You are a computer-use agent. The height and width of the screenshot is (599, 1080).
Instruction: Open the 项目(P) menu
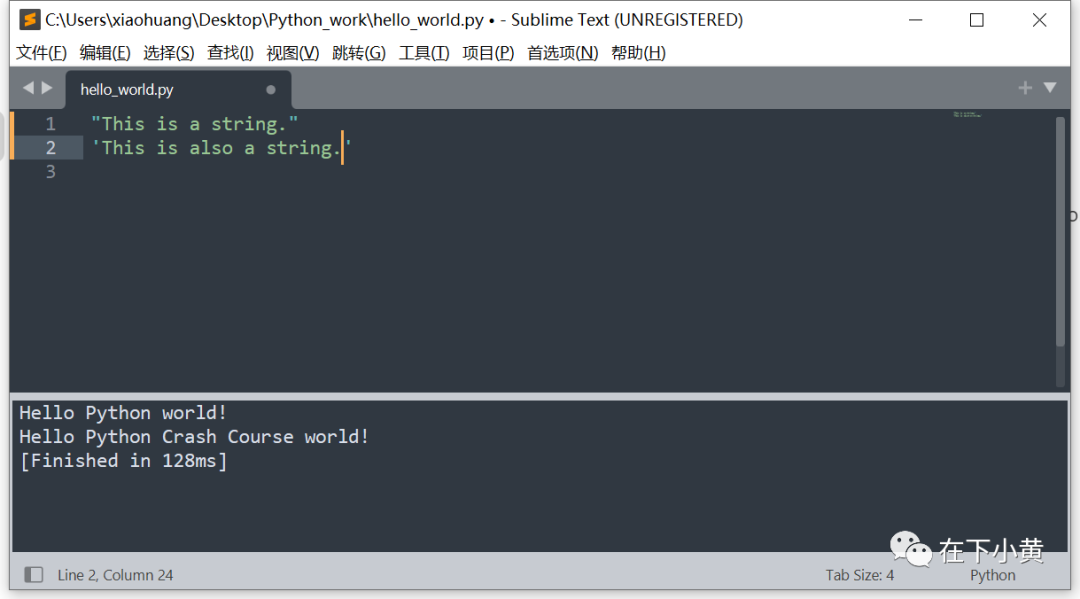[488, 53]
